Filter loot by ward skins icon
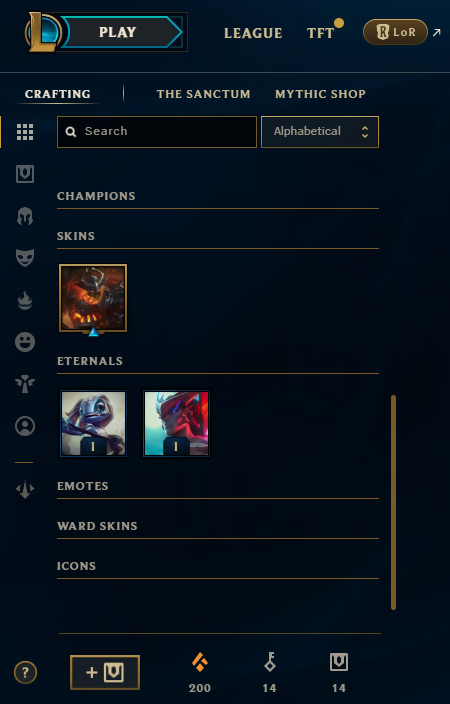Screen dimensions: 450x704 point(25,384)
